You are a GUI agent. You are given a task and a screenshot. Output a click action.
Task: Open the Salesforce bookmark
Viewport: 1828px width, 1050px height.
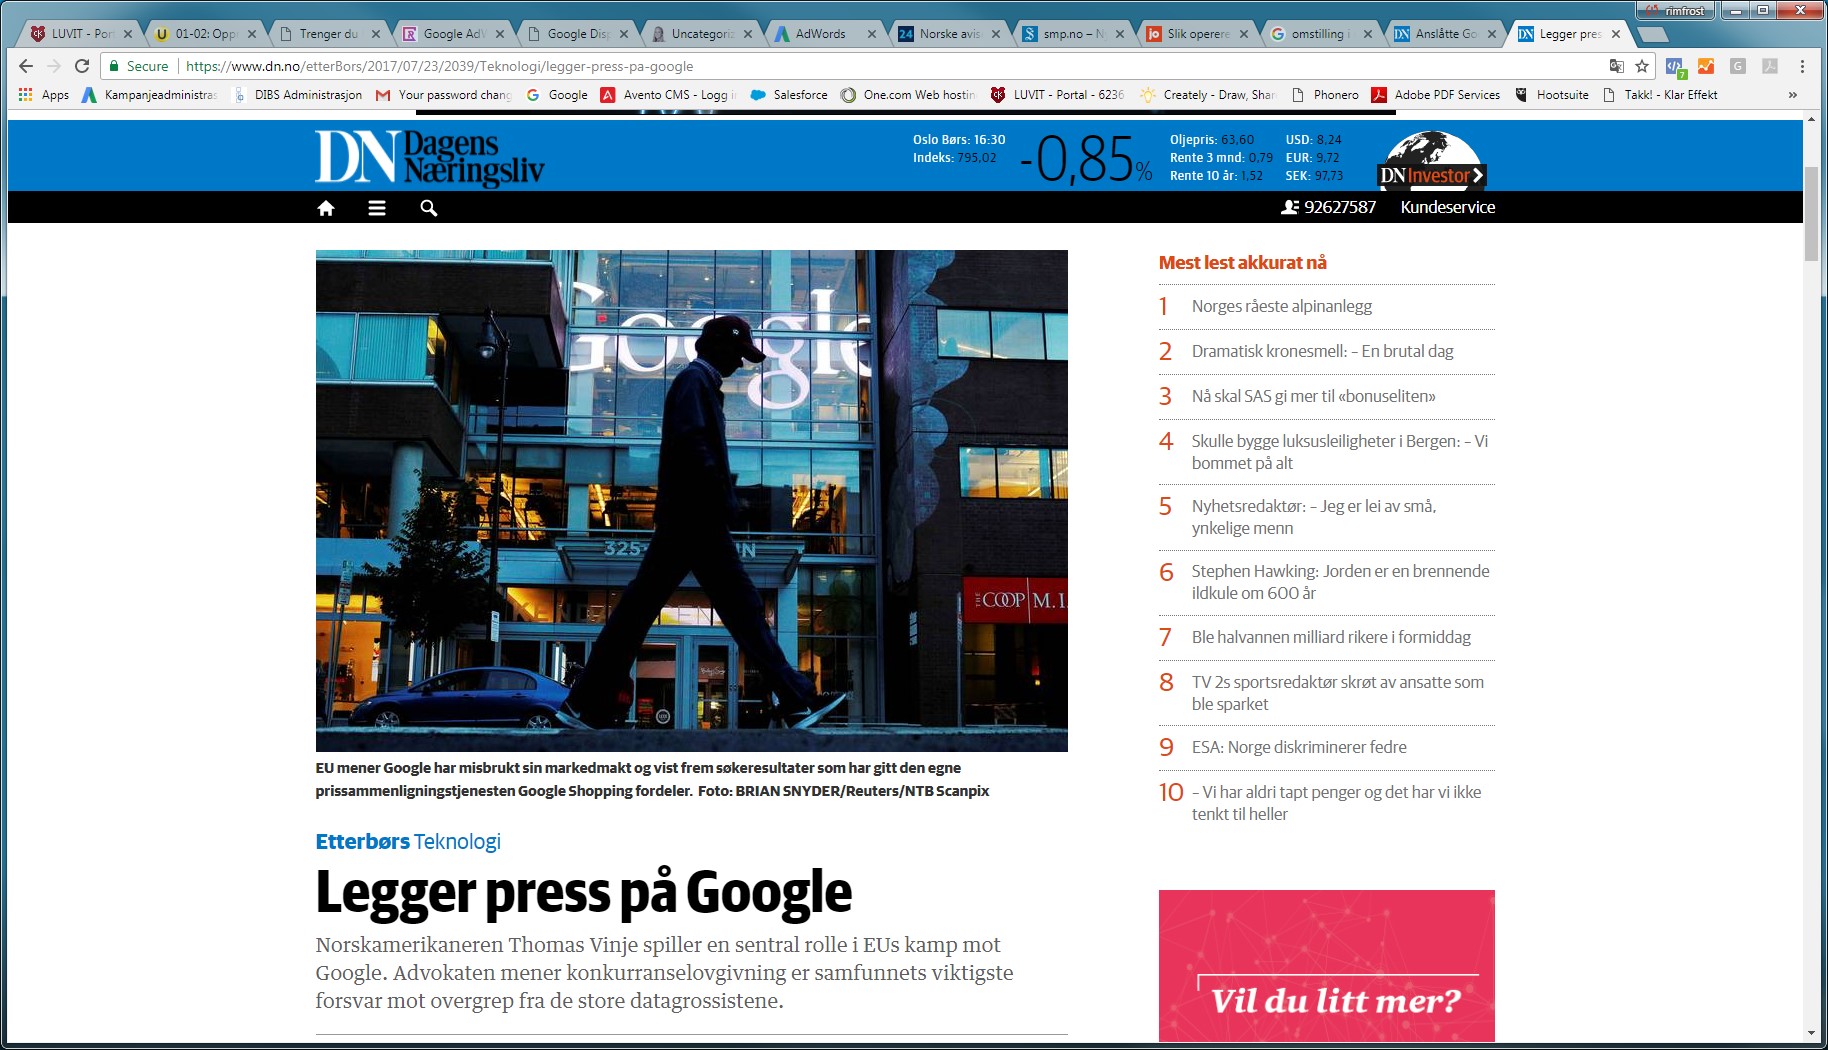click(789, 95)
